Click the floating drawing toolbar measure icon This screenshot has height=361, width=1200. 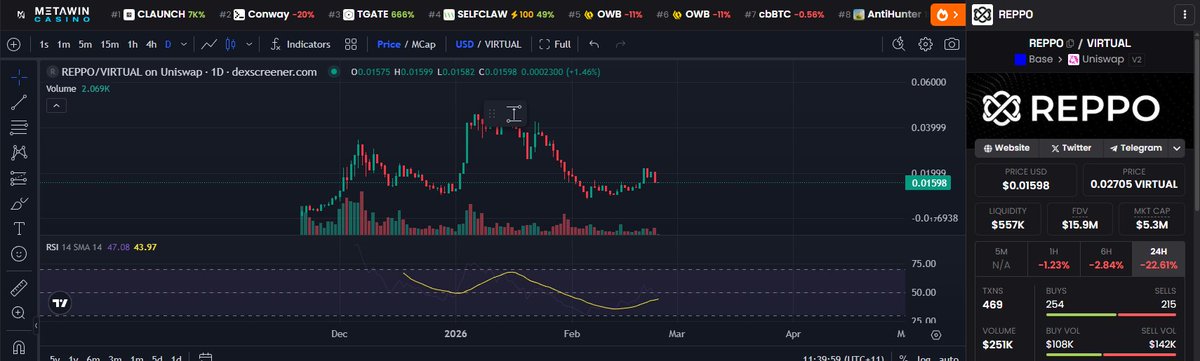[x=513, y=114]
